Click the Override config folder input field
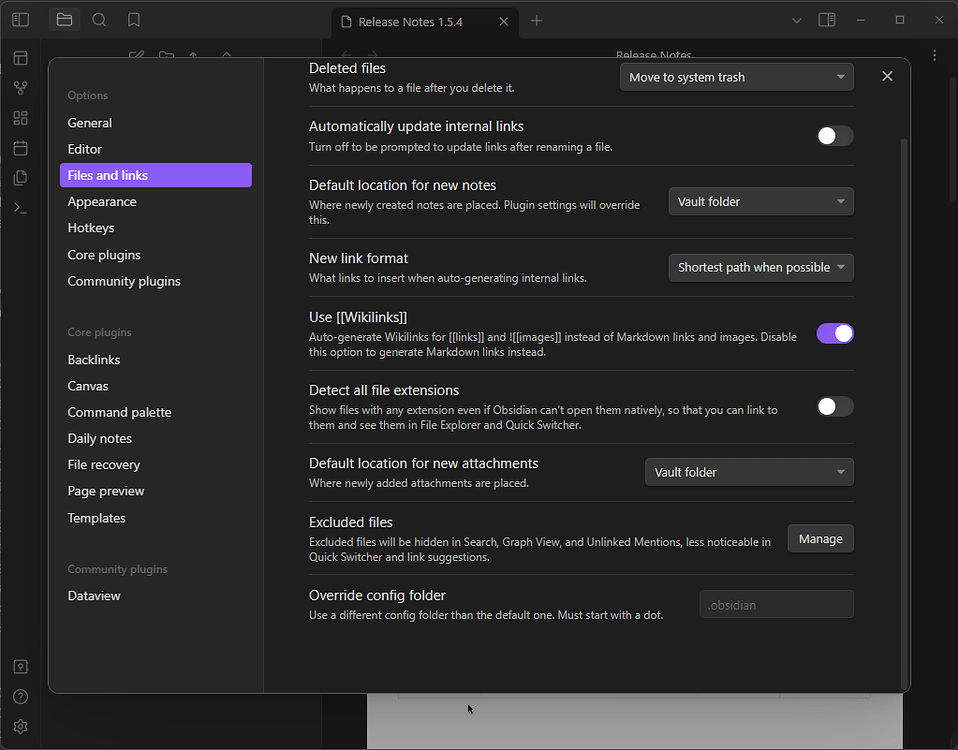The image size is (958, 750). click(x=776, y=604)
